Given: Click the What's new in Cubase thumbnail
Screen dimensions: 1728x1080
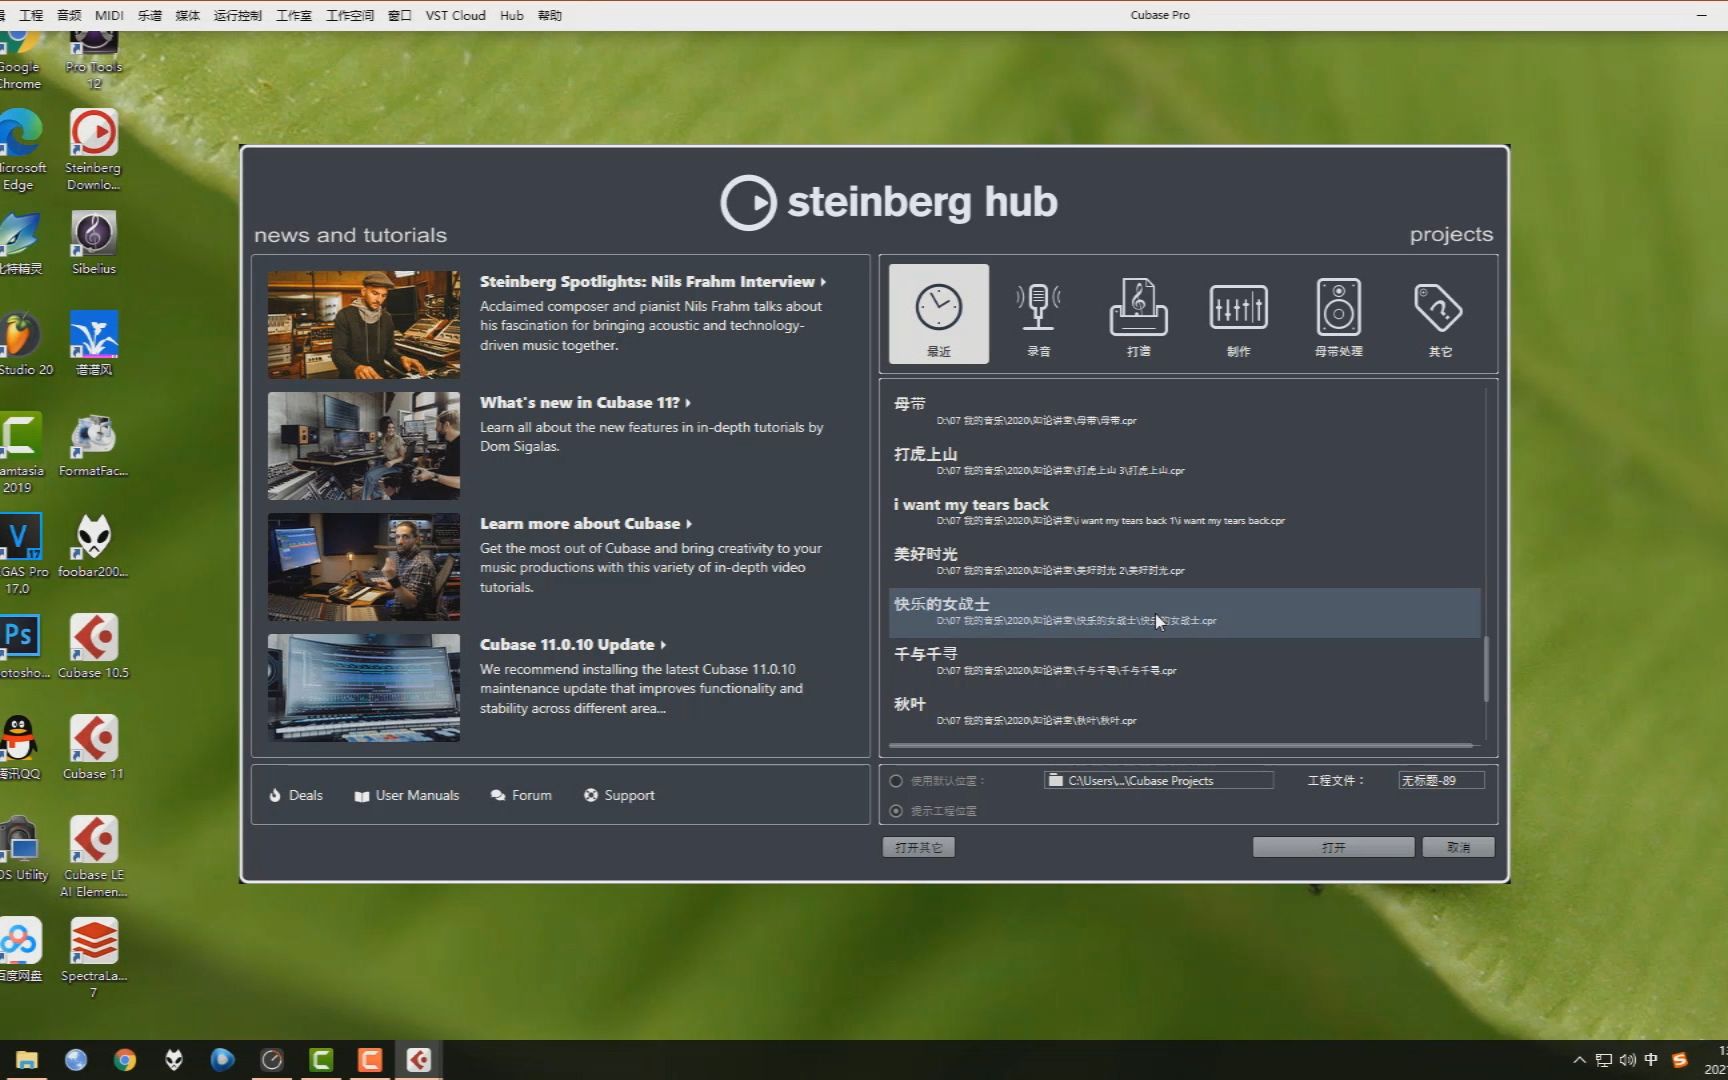Looking at the screenshot, I should pos(364,446).
